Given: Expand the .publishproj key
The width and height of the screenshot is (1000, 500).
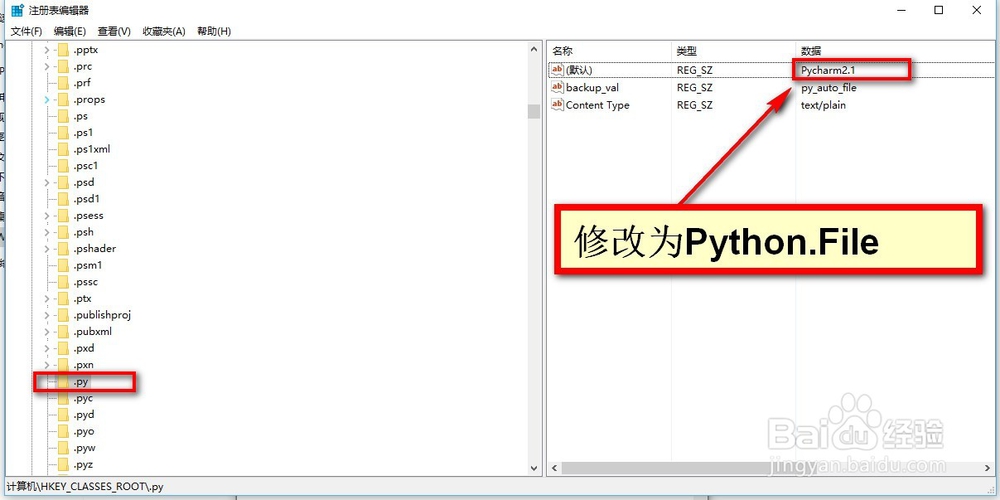Looking at the screenshot, I should (47, 315).
